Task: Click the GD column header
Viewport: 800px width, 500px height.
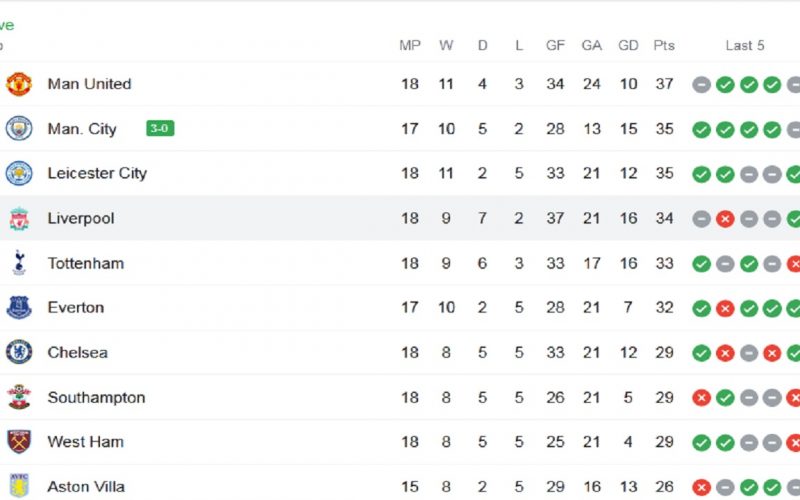Action: click(628, 45)
